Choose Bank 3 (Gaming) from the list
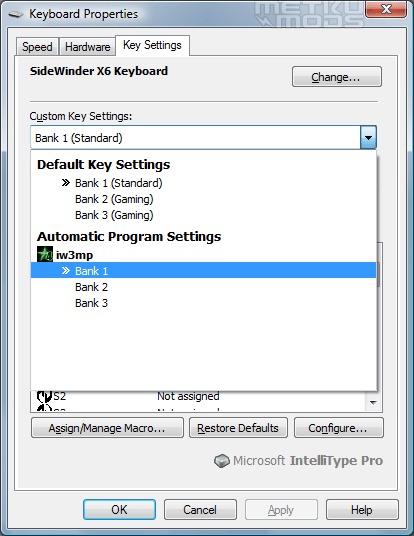The image size is (414, 536). (x=114, y=215)
